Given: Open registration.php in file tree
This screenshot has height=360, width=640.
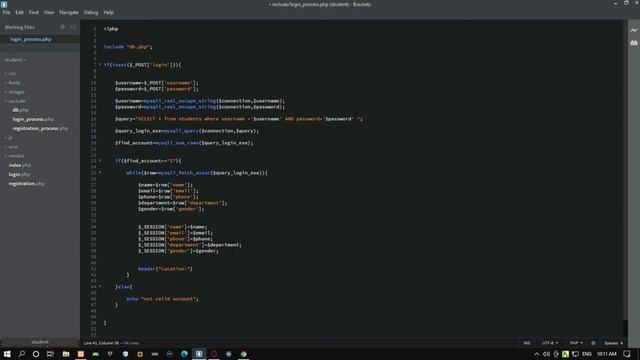Looking at the screenshot, I should 27,184.
